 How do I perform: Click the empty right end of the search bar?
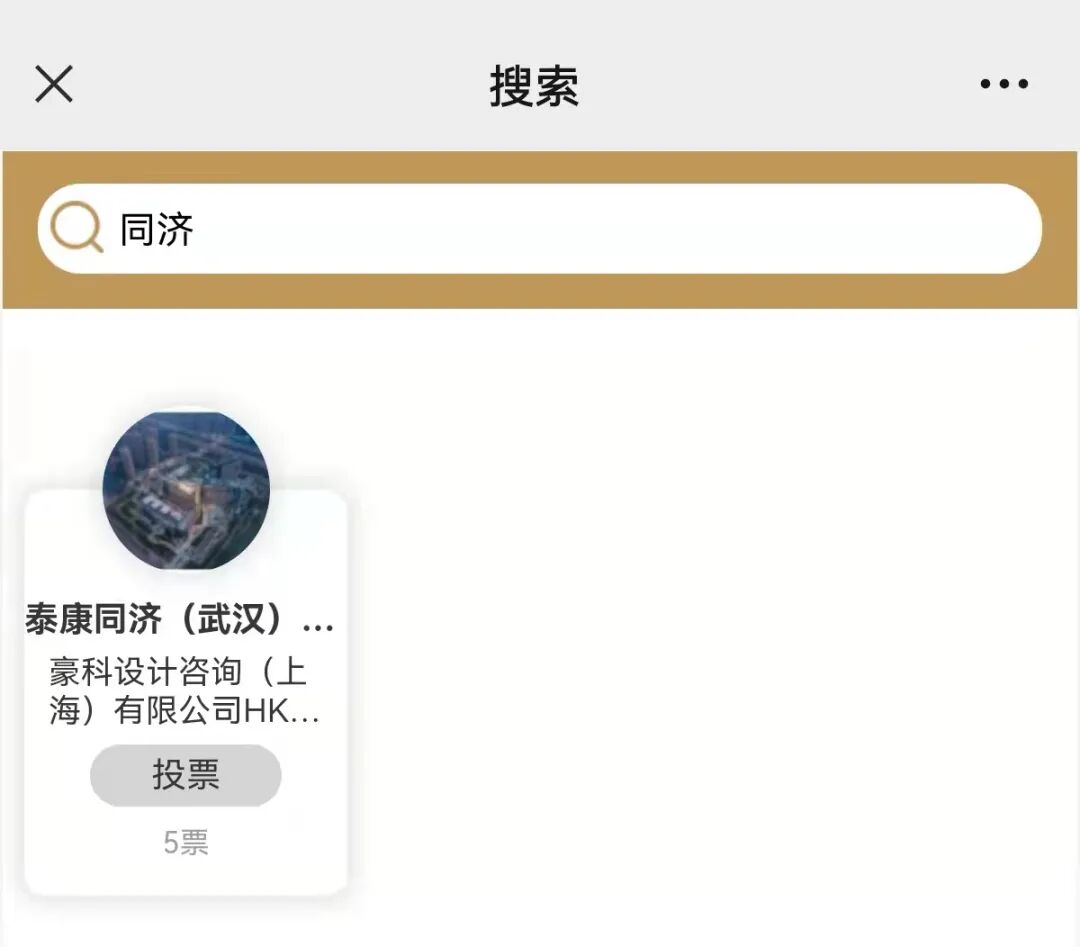click(895, 229)
